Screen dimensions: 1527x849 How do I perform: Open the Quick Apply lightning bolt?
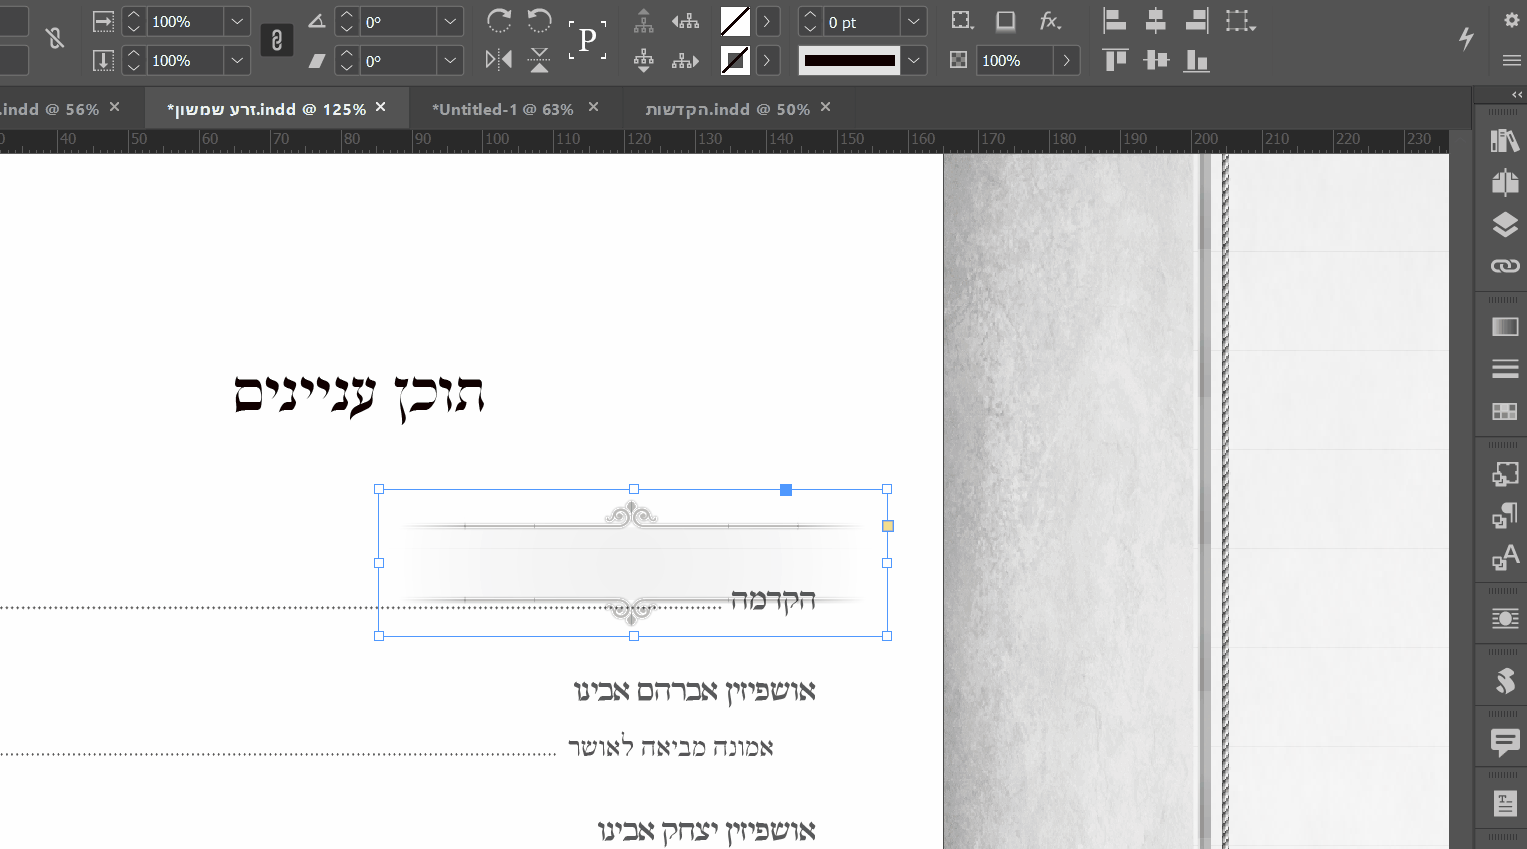(x=1466, y=38)
